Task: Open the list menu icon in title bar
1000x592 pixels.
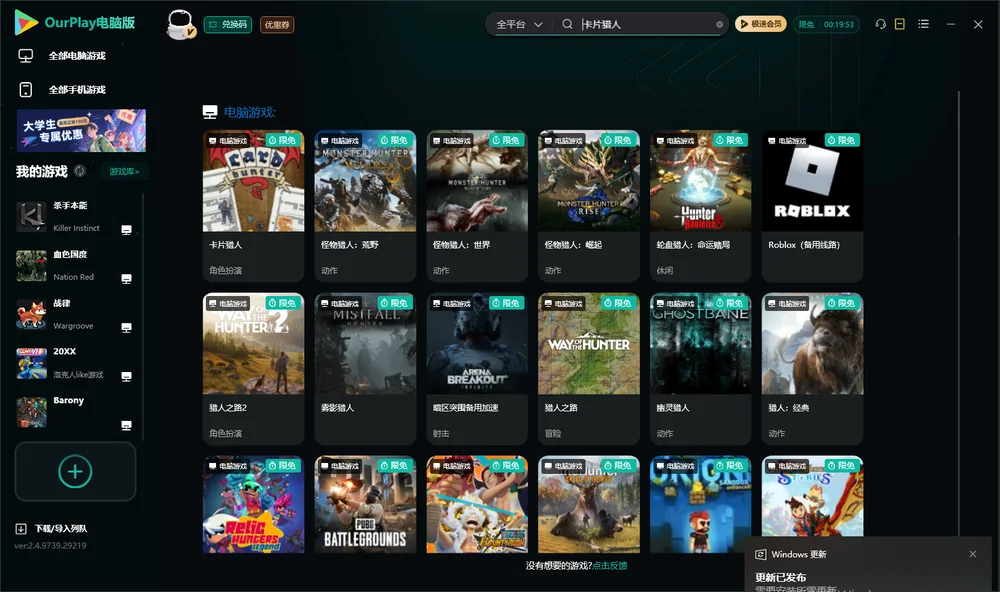Action: (923, 24)
